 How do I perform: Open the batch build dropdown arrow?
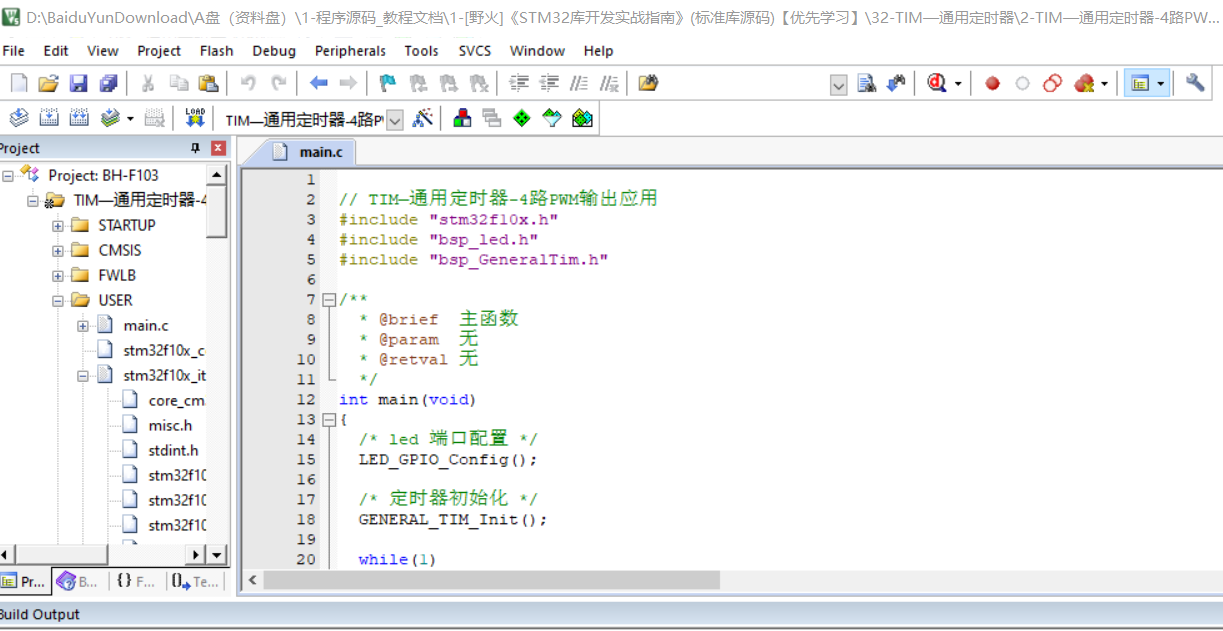[131, 119]
